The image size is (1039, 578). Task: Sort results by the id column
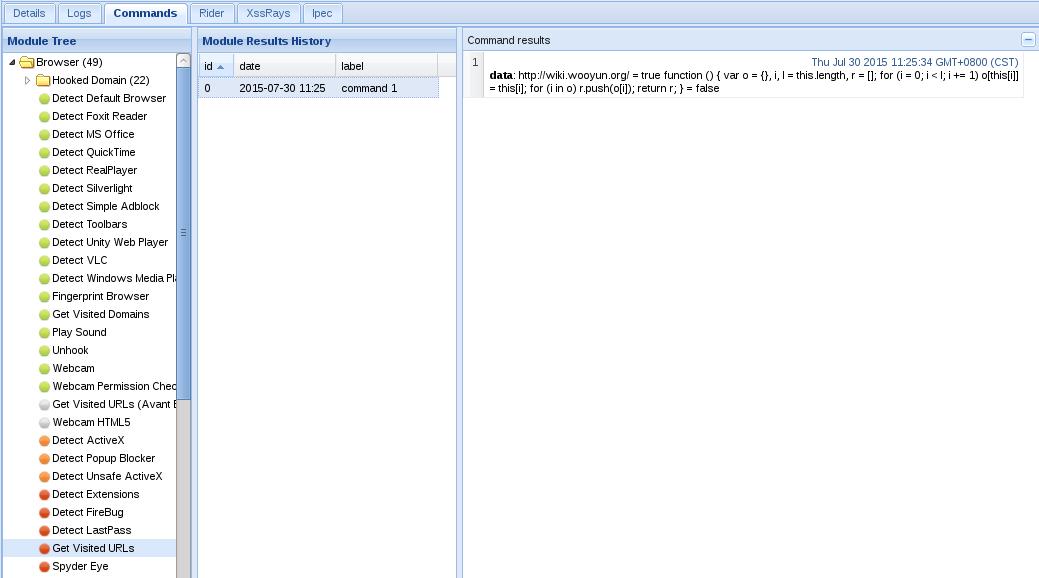pyautogui.click(x=216, y=66)
